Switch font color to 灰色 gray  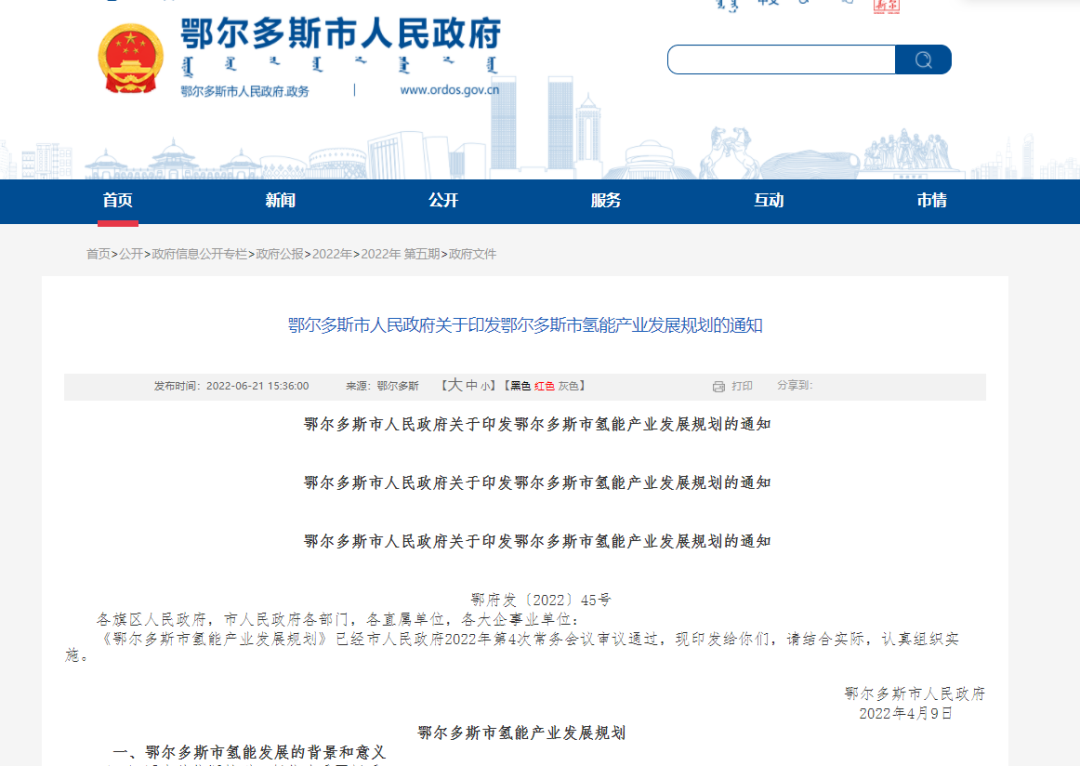pos(567,386)
